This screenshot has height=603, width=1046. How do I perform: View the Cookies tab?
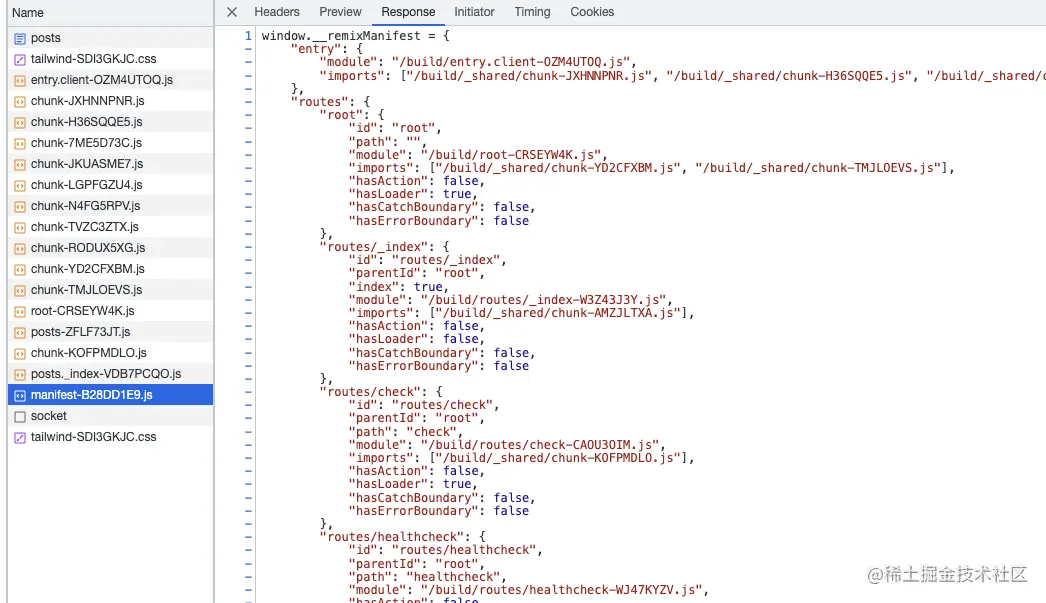click(592, 12)
